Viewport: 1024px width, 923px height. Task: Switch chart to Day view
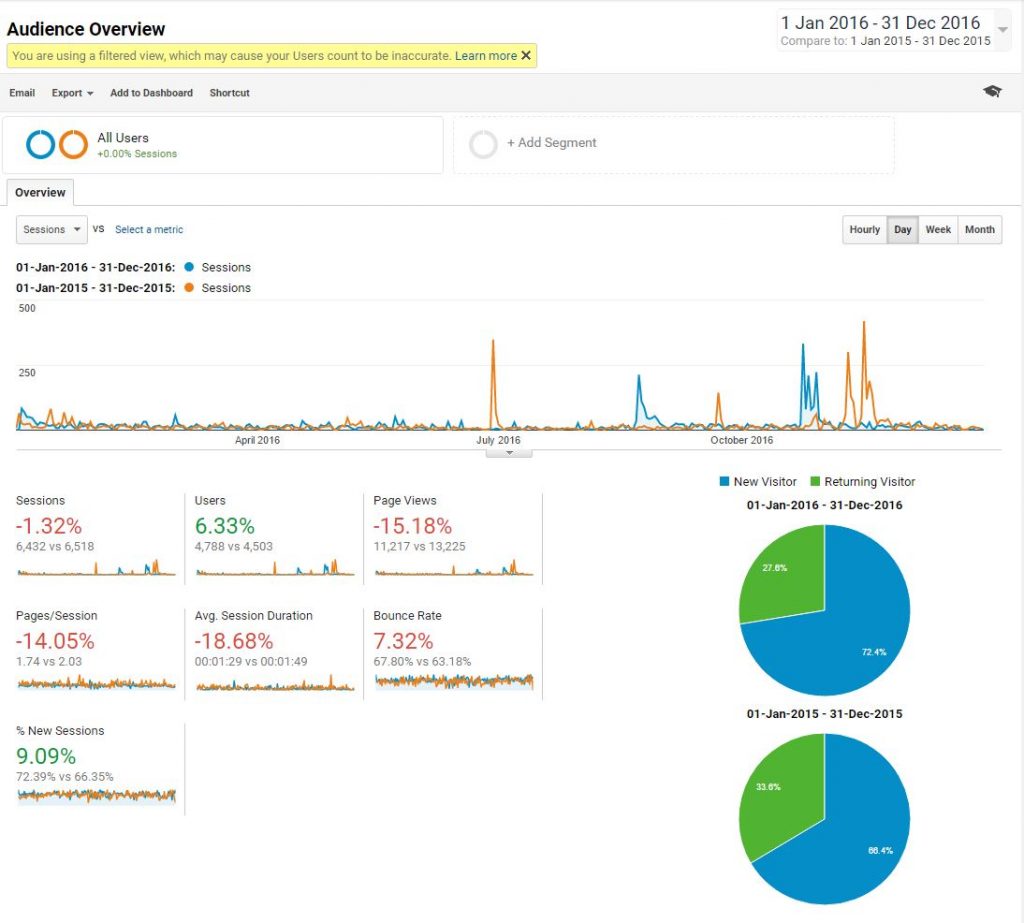pyautogui.click(x=903, y=229)
